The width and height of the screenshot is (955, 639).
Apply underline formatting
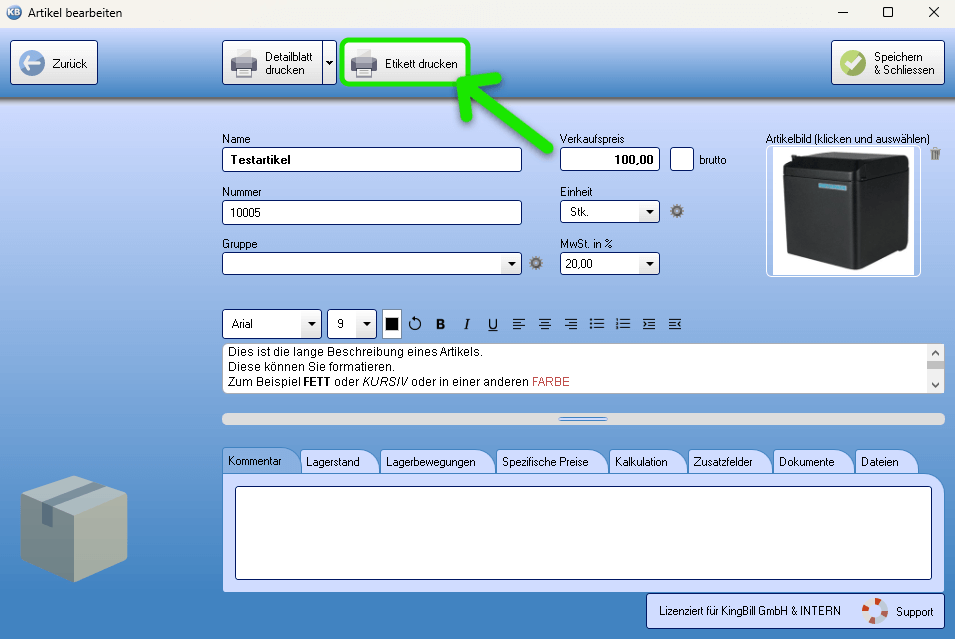[x=493, y=324]
